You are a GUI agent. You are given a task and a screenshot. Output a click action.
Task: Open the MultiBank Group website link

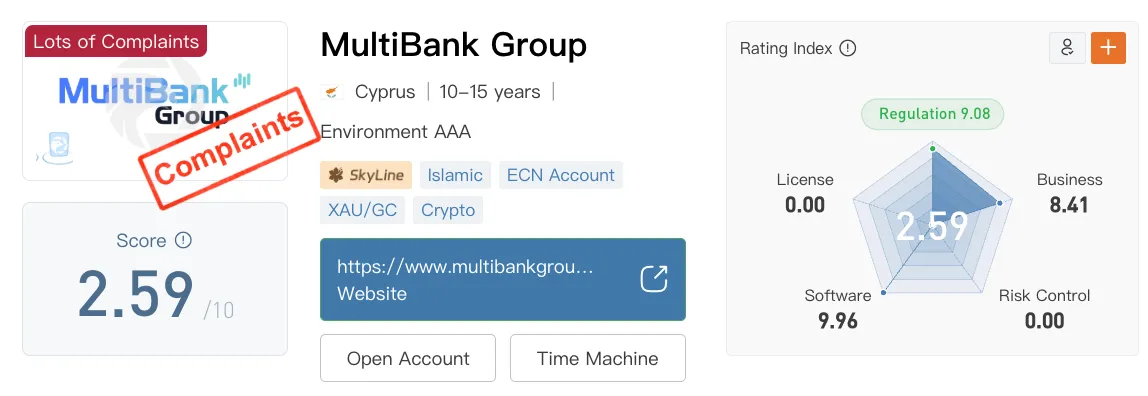pyautogui.click(x=503, y=280)
